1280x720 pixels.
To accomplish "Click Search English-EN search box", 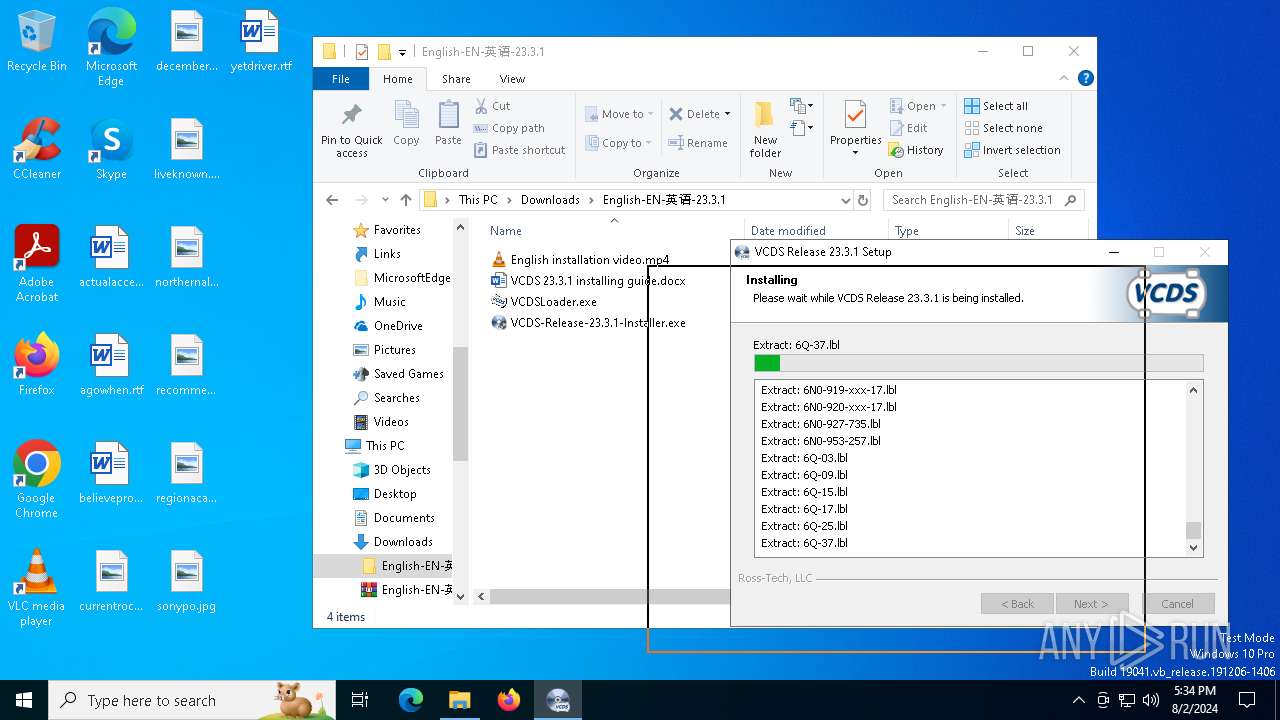I will 984,200.
